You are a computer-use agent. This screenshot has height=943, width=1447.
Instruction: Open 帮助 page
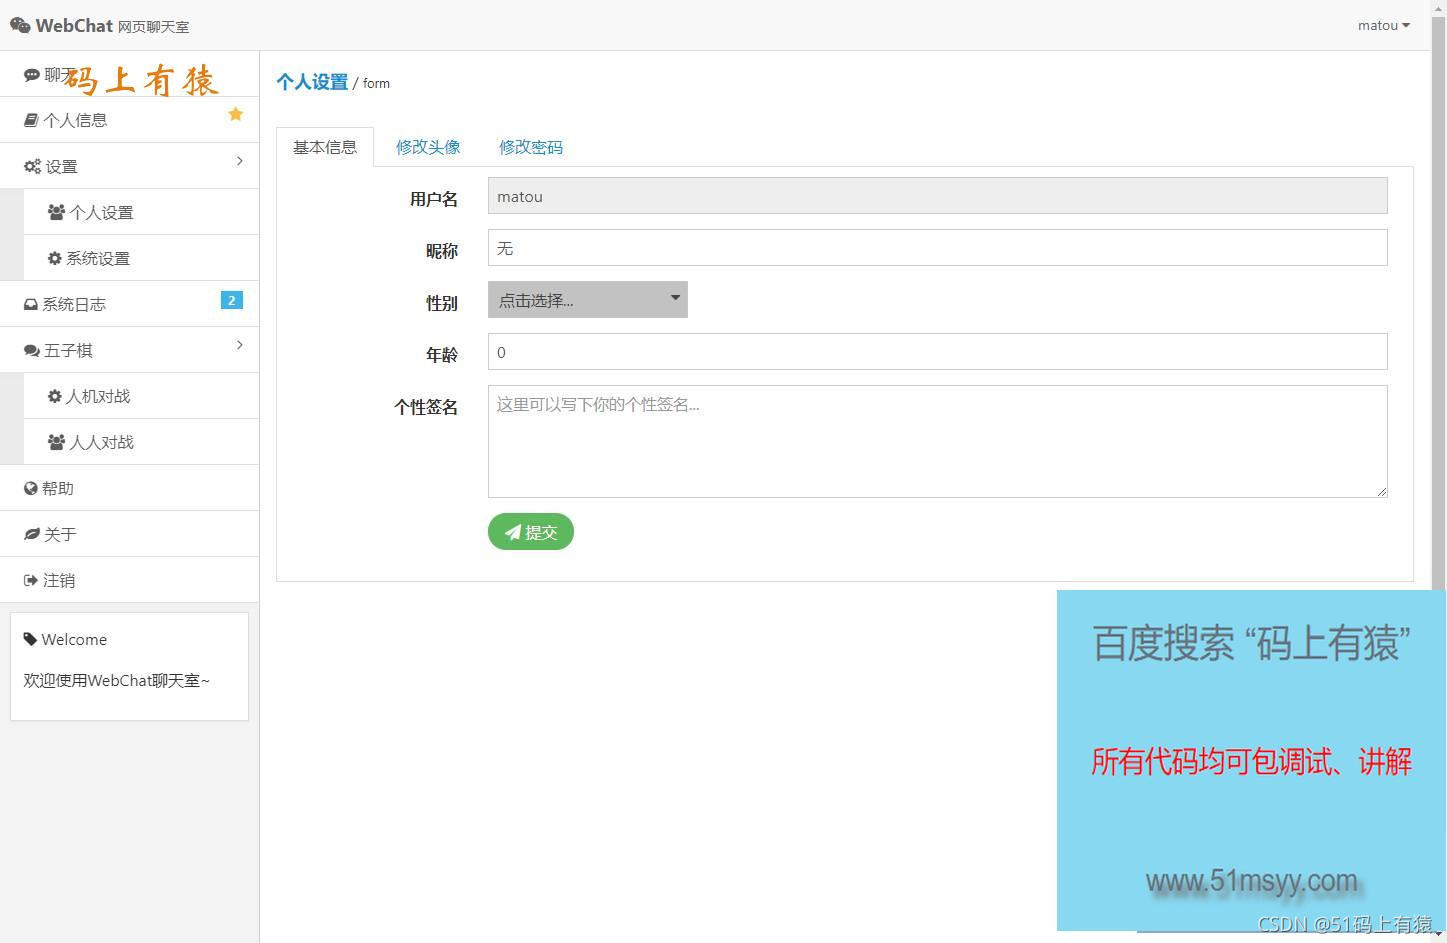click(x=129, y=488)
